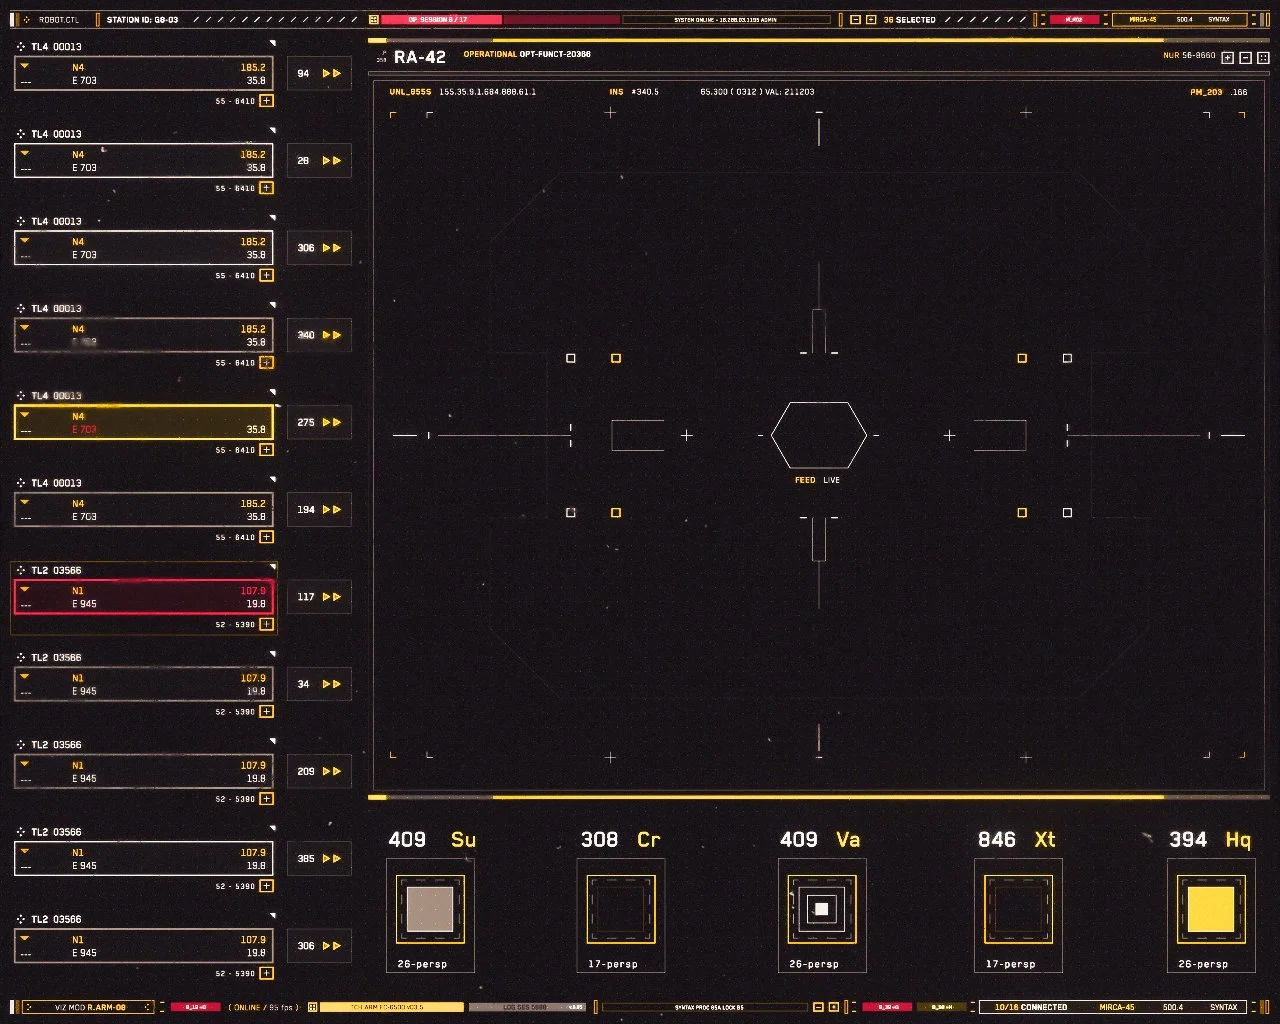The height and width of the screenshot is (1024, 1280).
Task: Toggle lower-left white square marker in viewport
Action: click(x=571, y=513)
